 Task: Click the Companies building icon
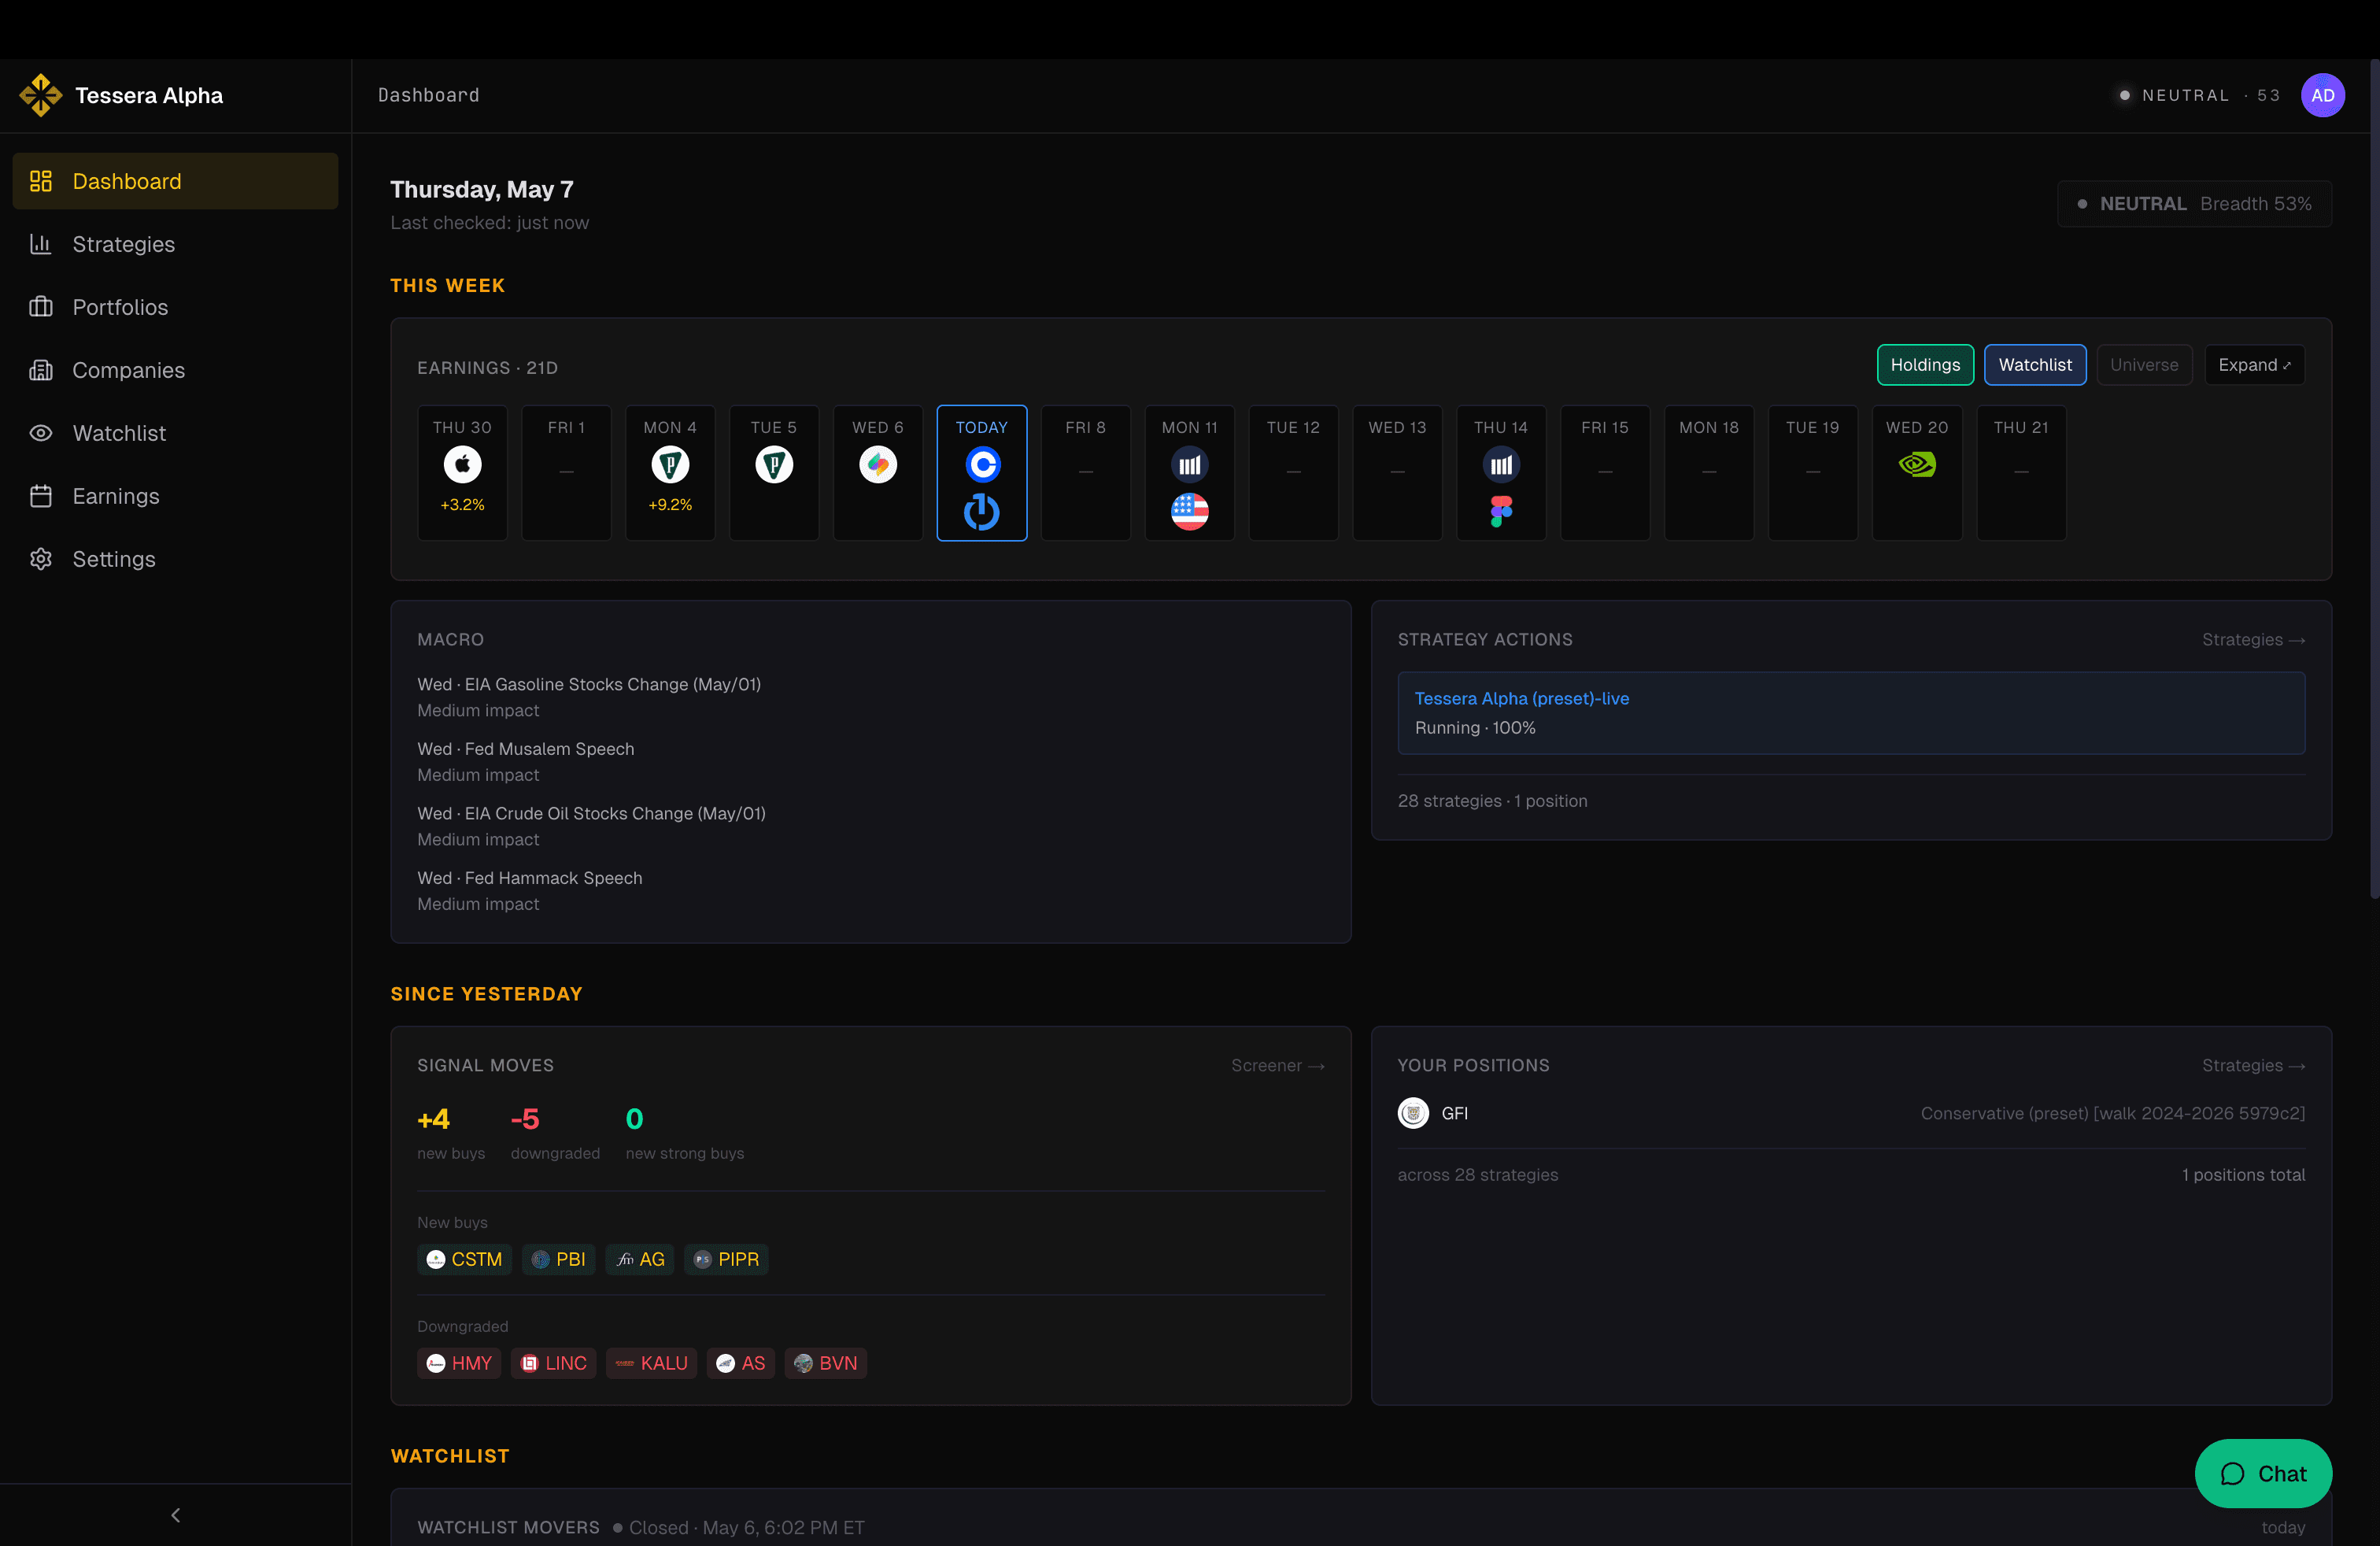pyautogui.click(x=41, y=370)
